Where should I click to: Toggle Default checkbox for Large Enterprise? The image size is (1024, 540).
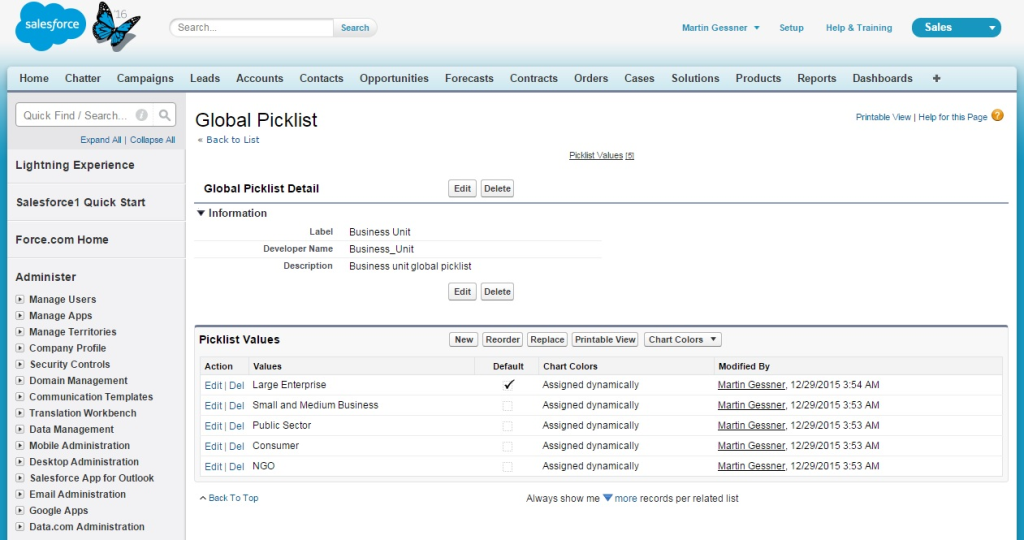[508, 385]
